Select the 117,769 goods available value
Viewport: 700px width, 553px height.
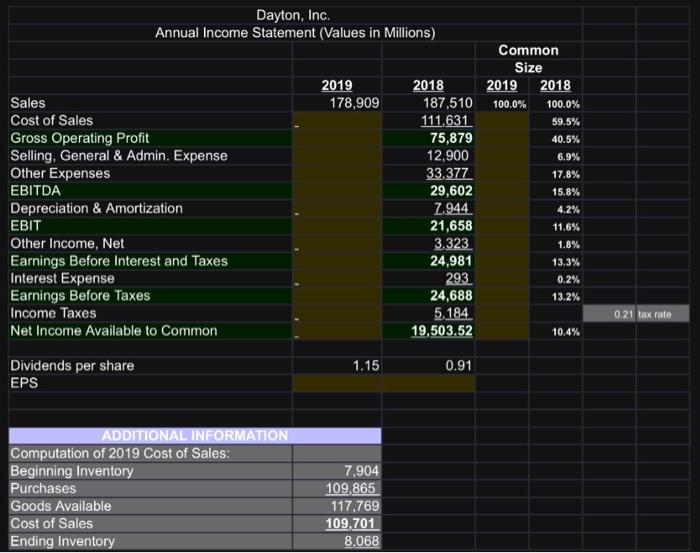click(355, 506)
